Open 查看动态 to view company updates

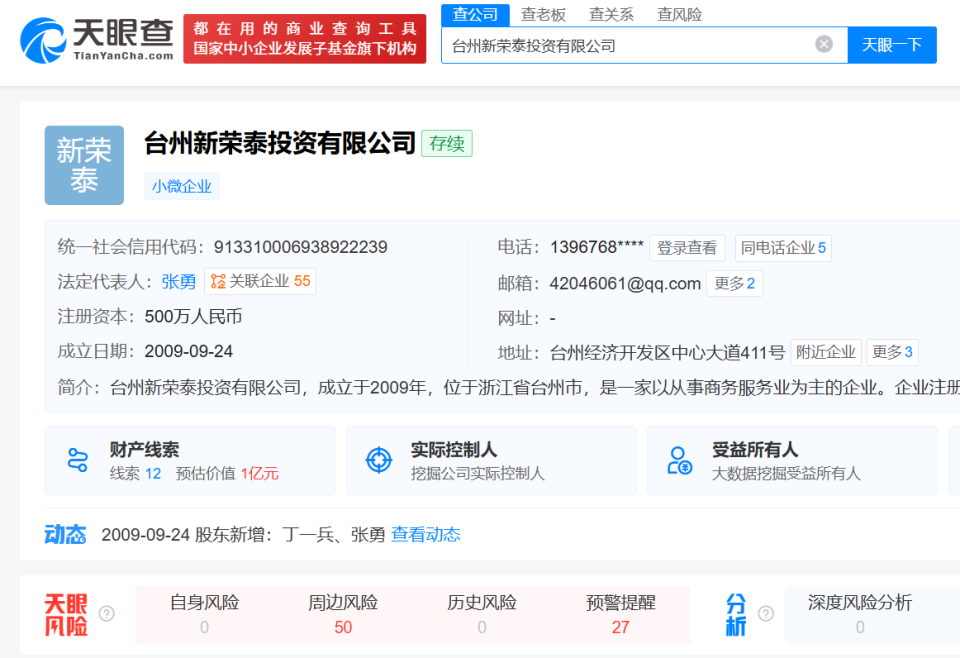[x=430, y=535]
